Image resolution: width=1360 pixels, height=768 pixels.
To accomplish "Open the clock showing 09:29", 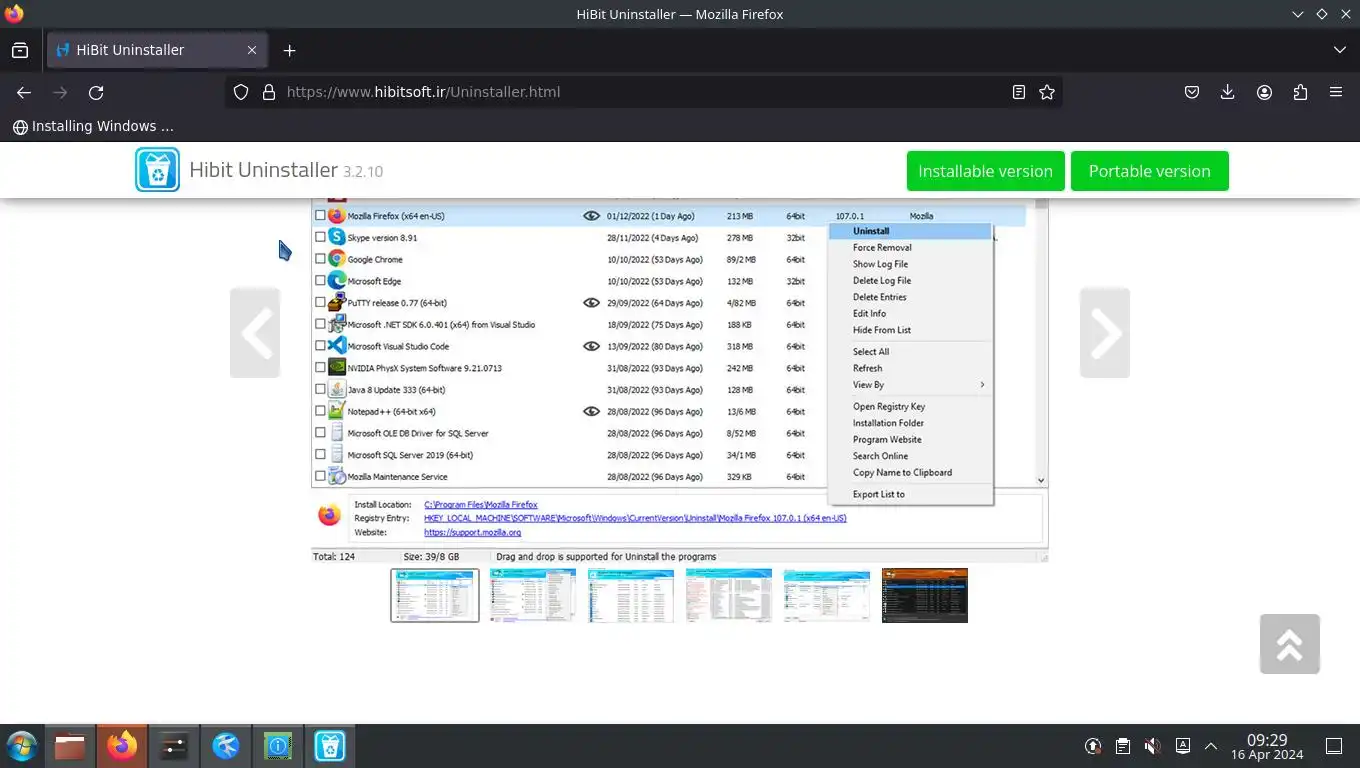I will [x=1267, y=746].
